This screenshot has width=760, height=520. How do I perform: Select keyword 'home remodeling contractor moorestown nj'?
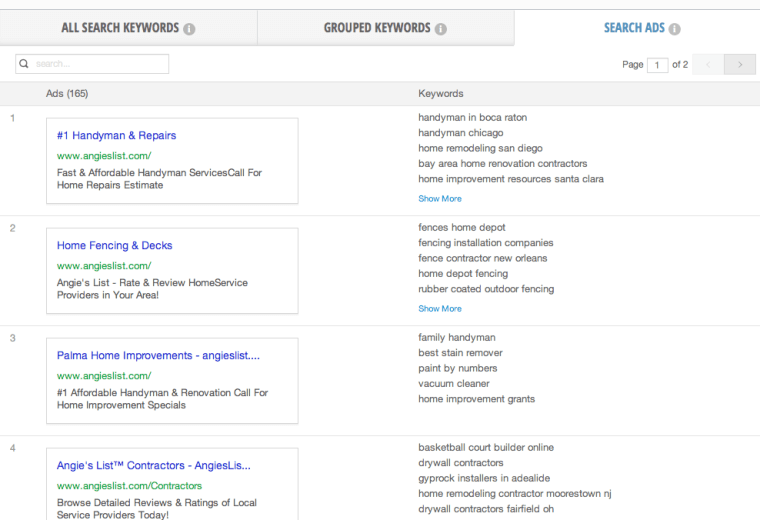(515, 494)
